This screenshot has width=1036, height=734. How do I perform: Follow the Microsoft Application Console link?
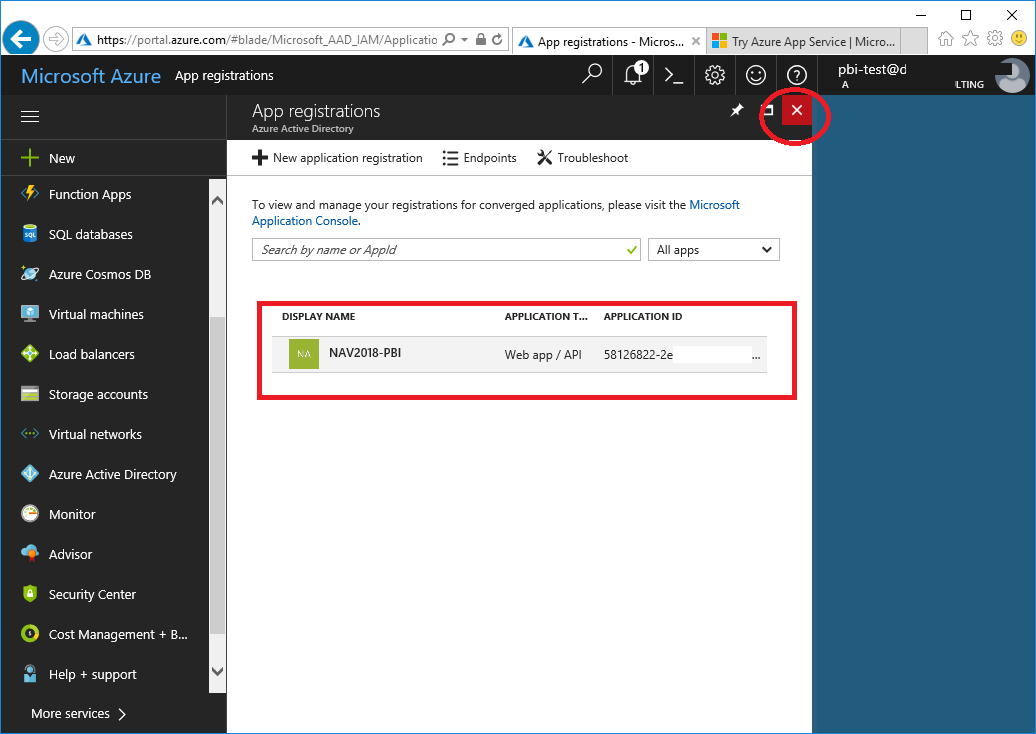(x=496, y=213)
